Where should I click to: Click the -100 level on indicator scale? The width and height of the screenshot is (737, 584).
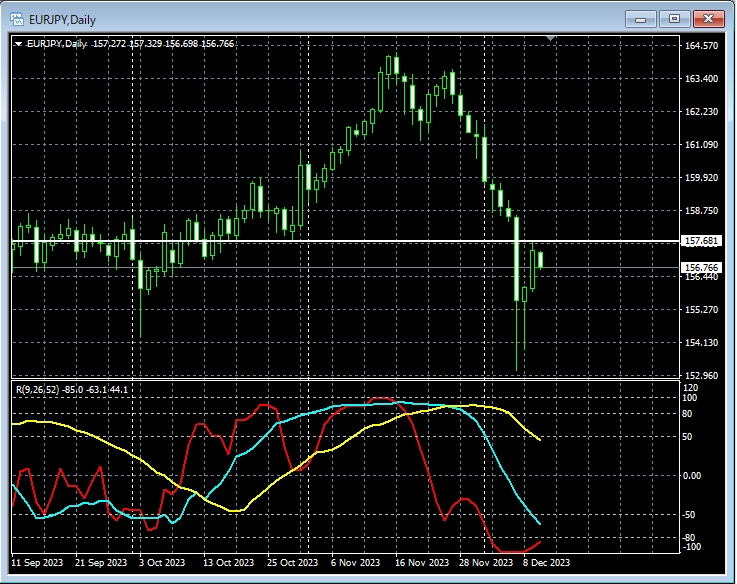[x=692, y=547]
